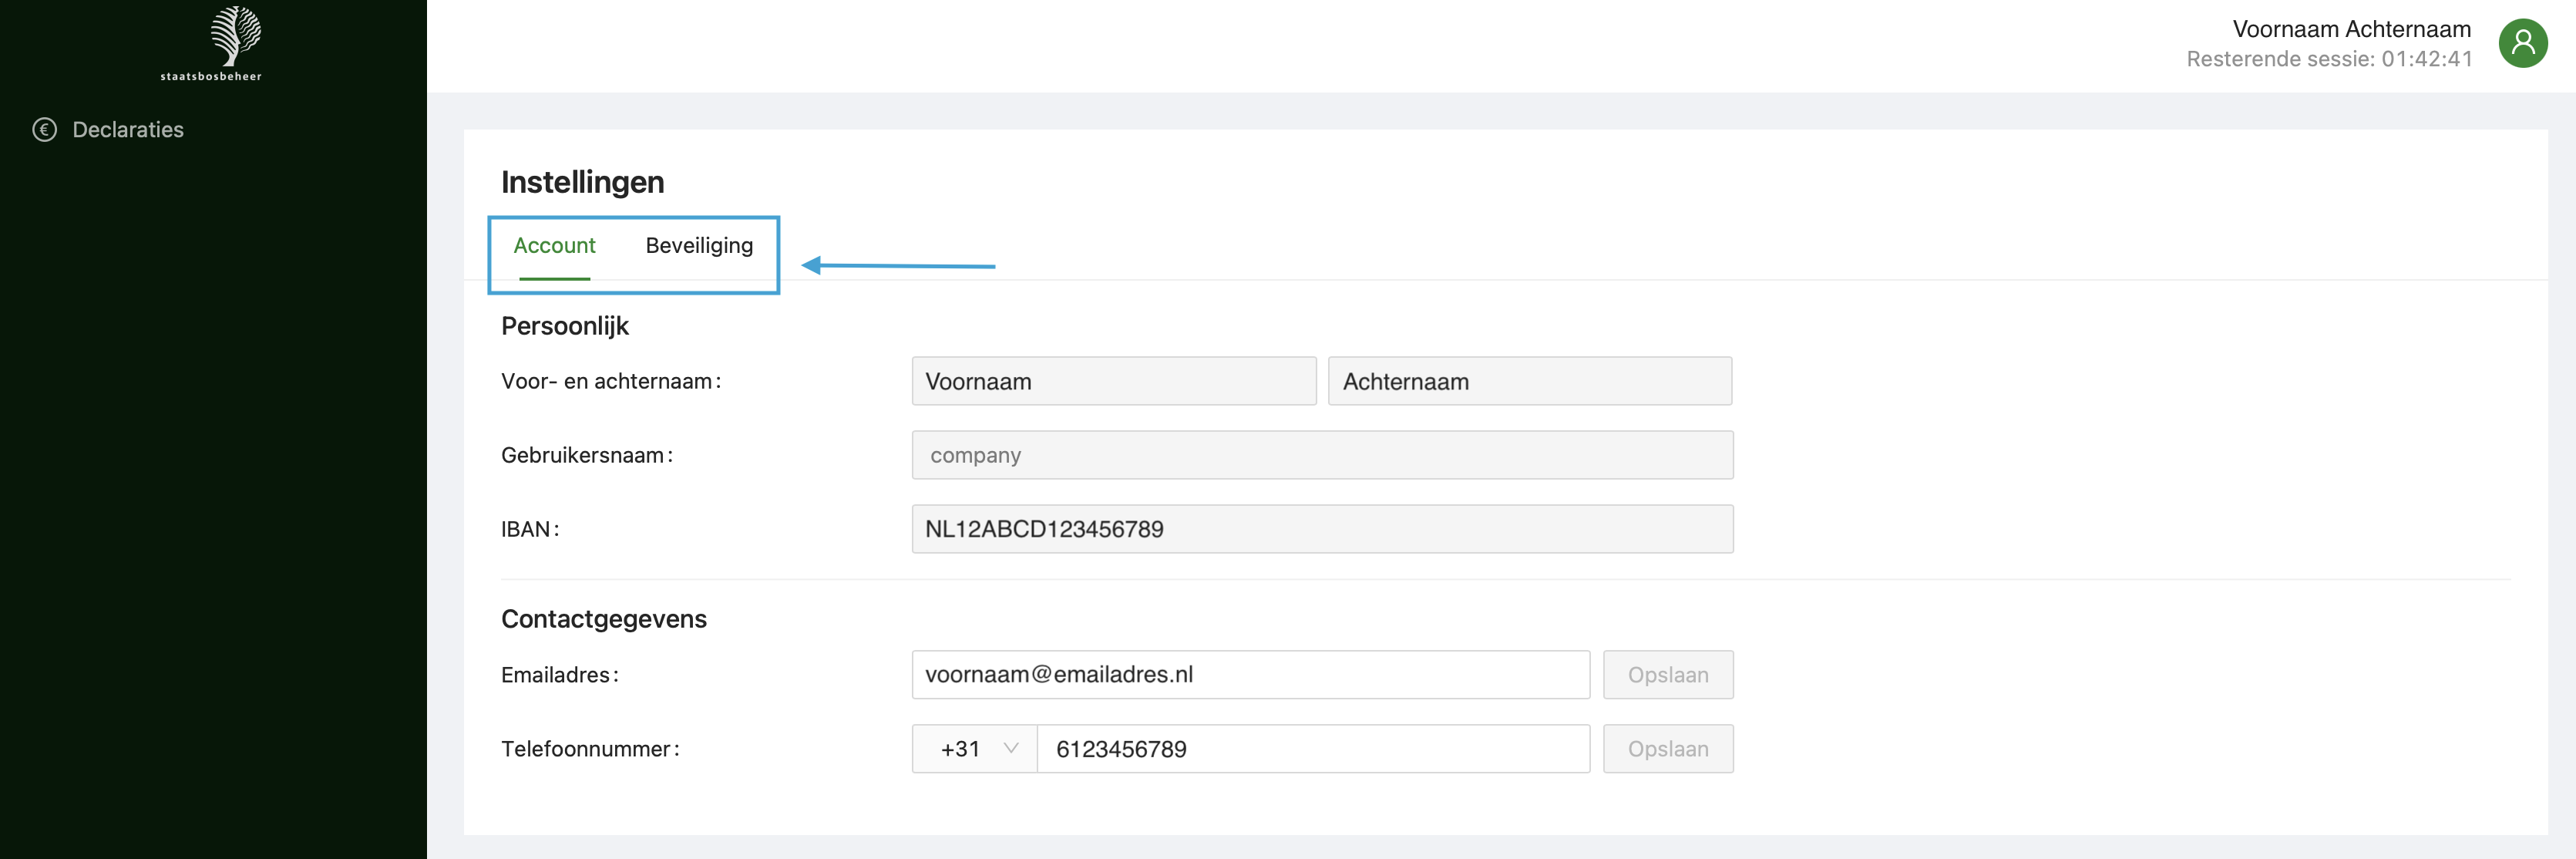
Task: Click the Contactgegevens section heading
Action: point(604,619)
